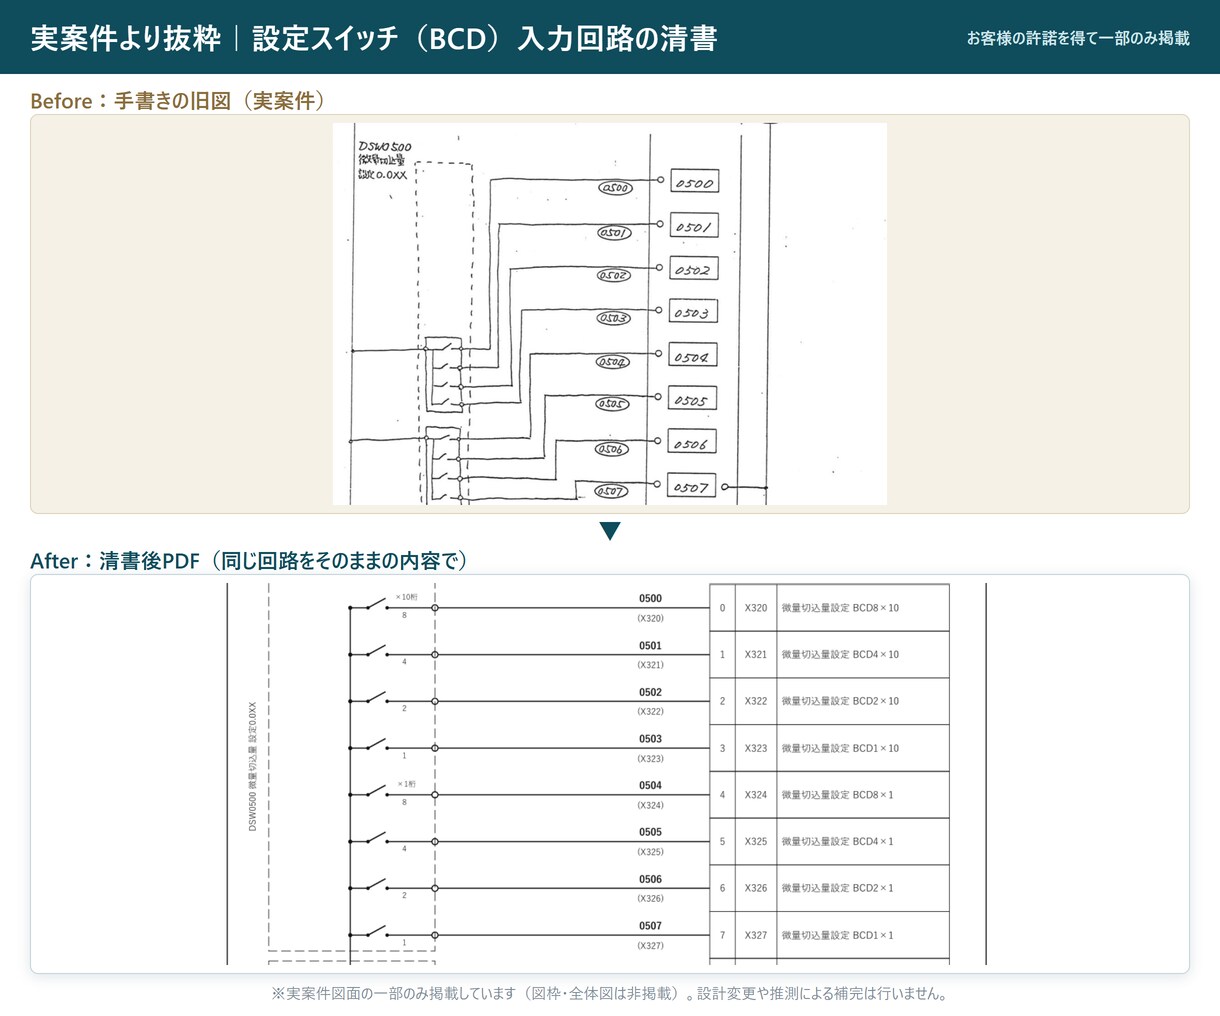Click the header title about BCD入力回路の清書
Image resolution: width=1220 pixels, height=1016 pixels.
[x=374, y=38]
